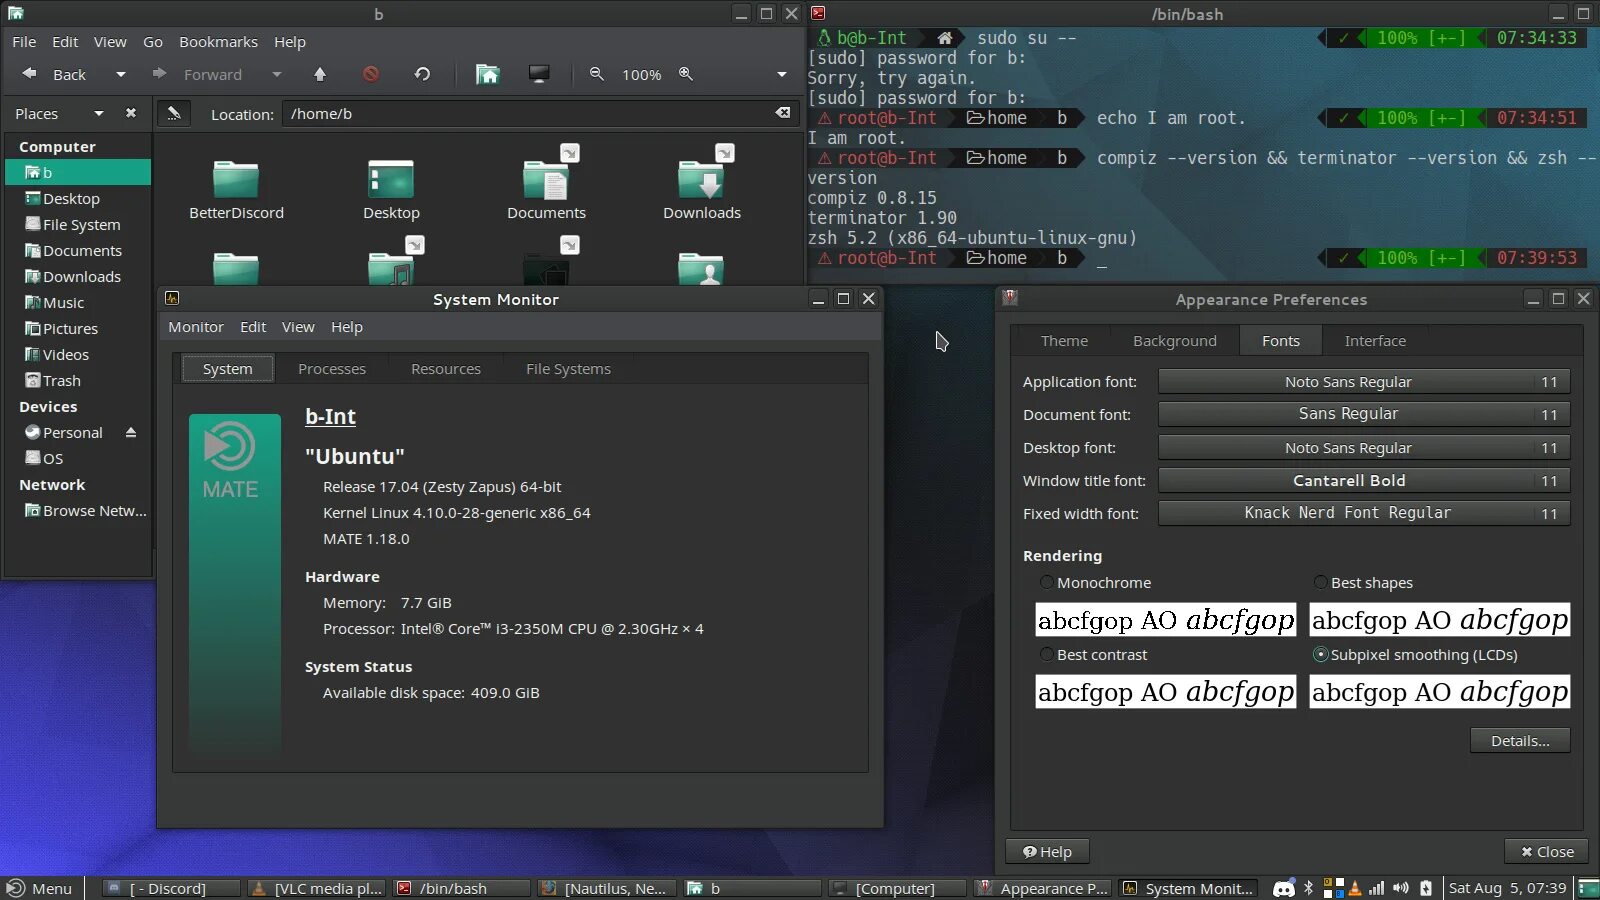
Task: Click the workspace switcher tray icon
Action: point(1333,888)
